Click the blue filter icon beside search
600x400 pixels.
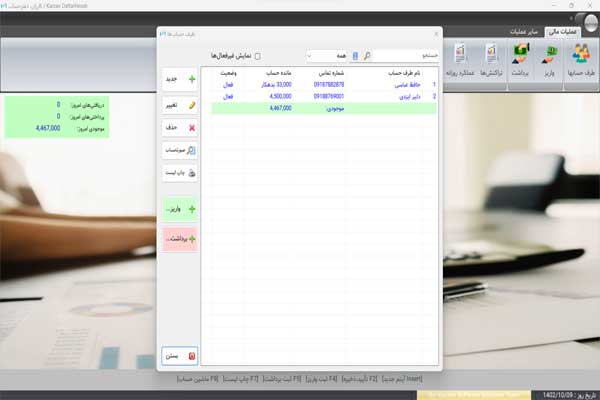pos(355,56)
